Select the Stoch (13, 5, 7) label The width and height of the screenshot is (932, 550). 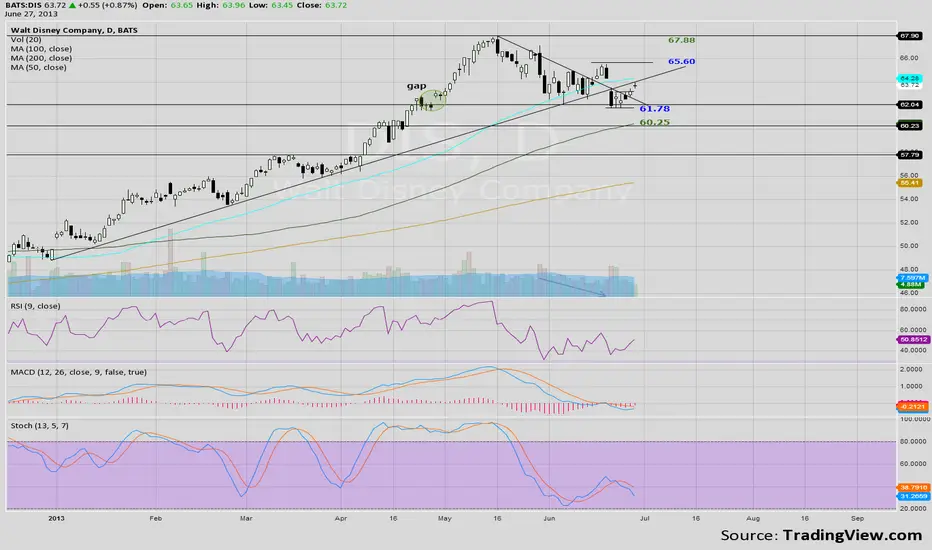coord(39,426)
